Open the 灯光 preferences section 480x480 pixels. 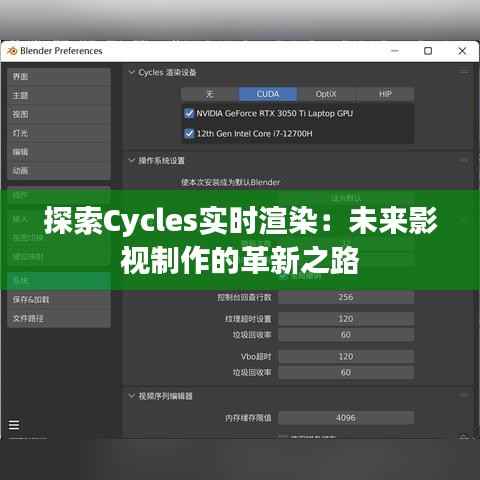59,133
